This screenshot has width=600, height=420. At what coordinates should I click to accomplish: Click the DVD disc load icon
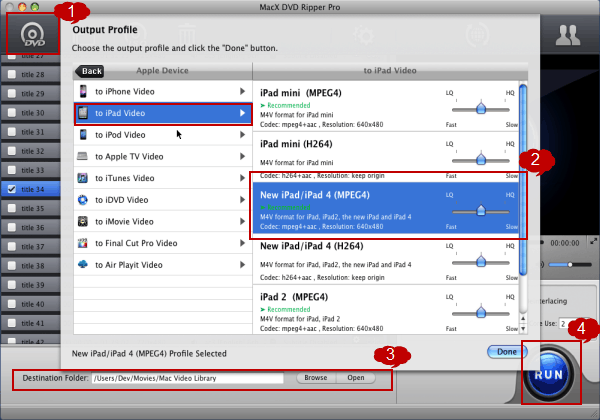(33, 35)
